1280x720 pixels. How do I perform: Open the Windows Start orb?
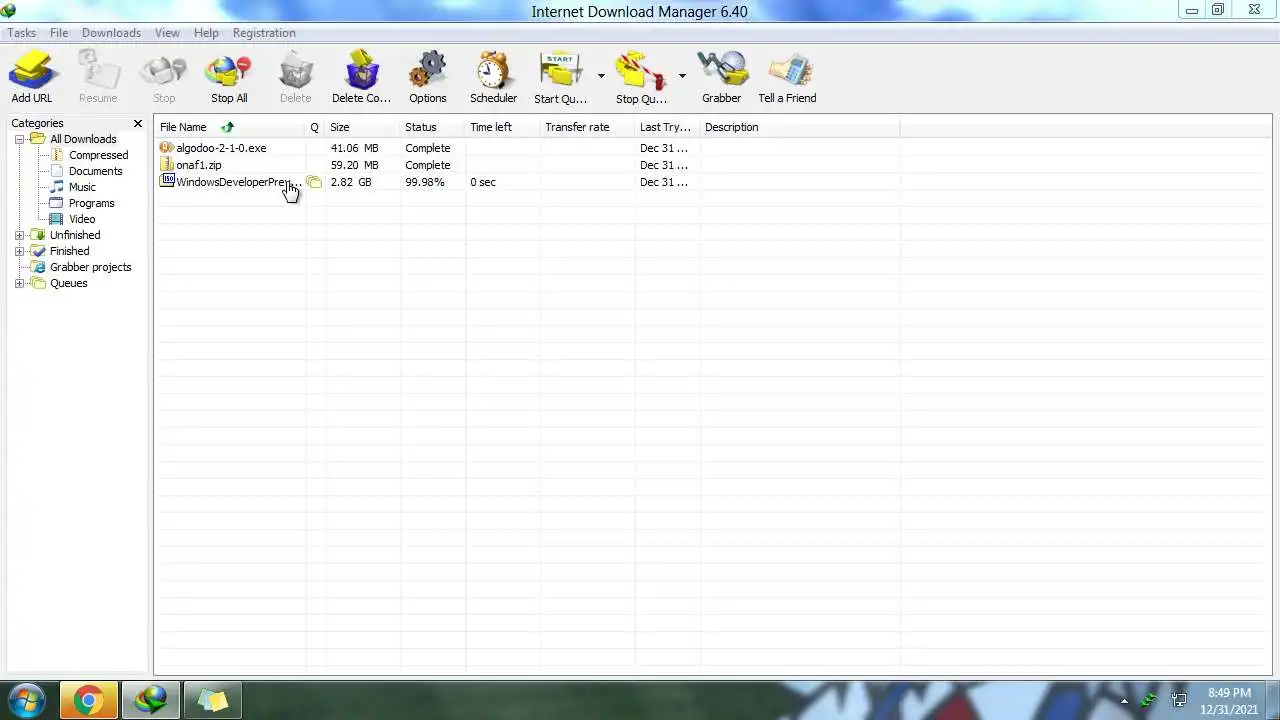pos(25,700)
